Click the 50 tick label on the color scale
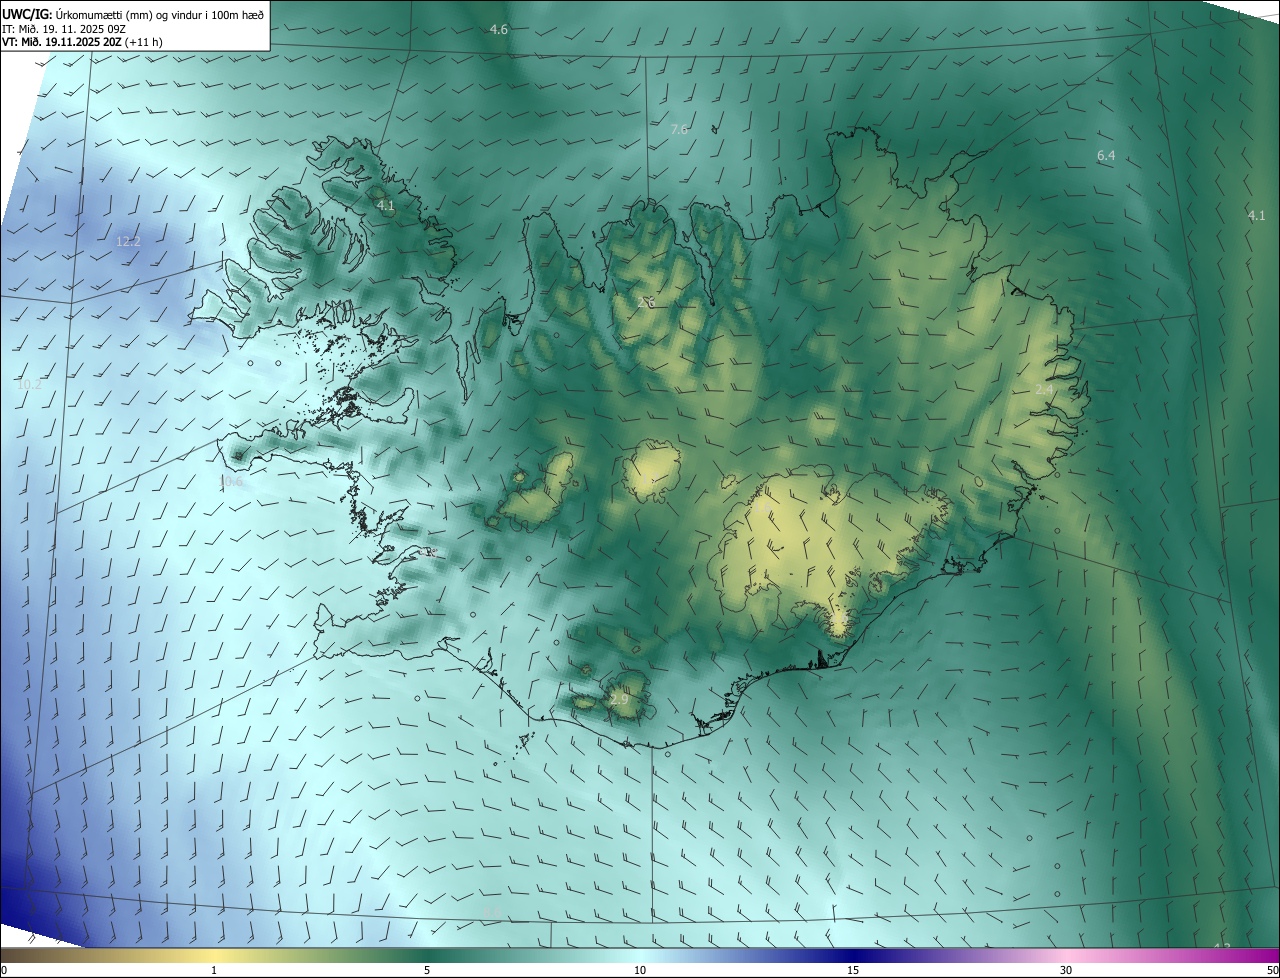Screen dimensions: 1280x978 (x=1272, y=970)
